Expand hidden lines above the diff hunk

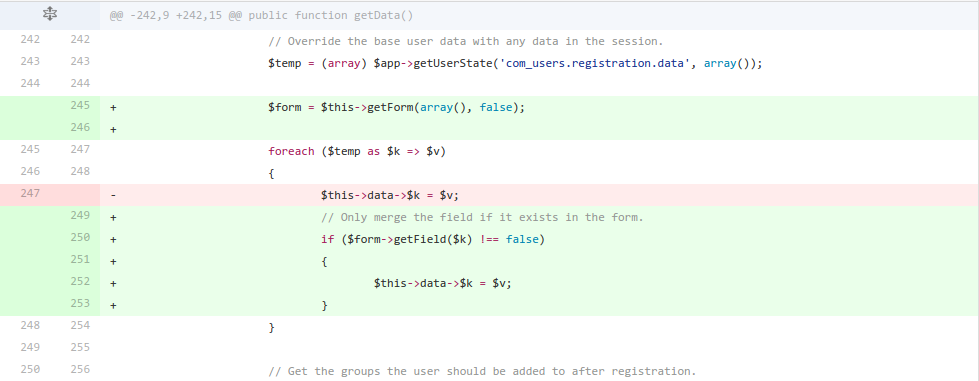49,14
